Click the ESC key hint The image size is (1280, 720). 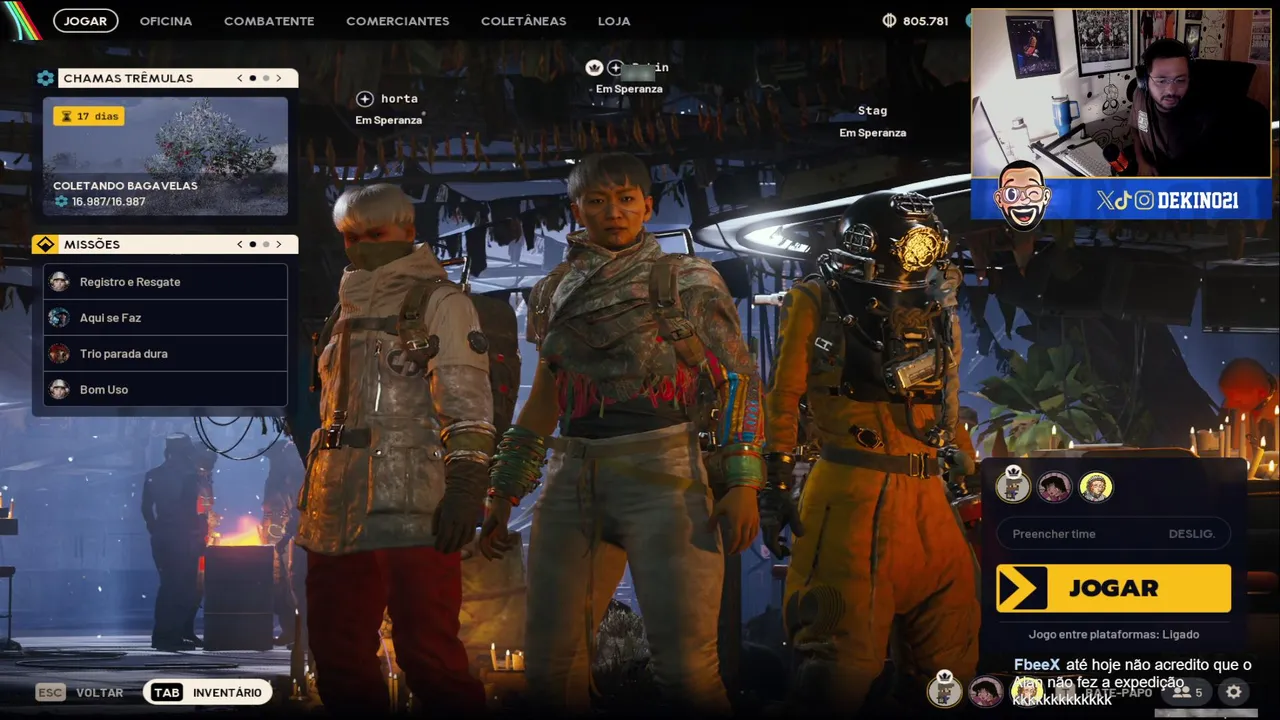pos(50,693)
